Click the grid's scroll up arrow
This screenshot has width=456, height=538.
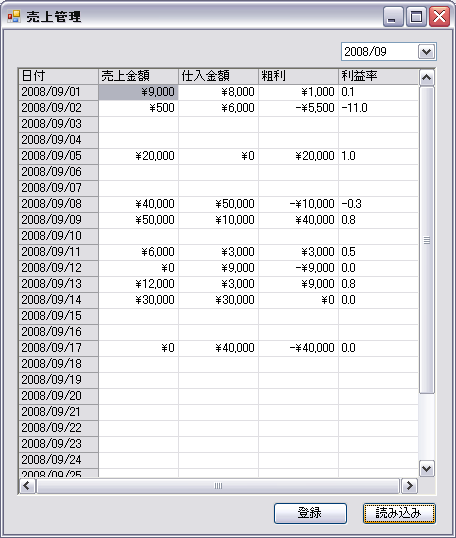tap(426, 78)
